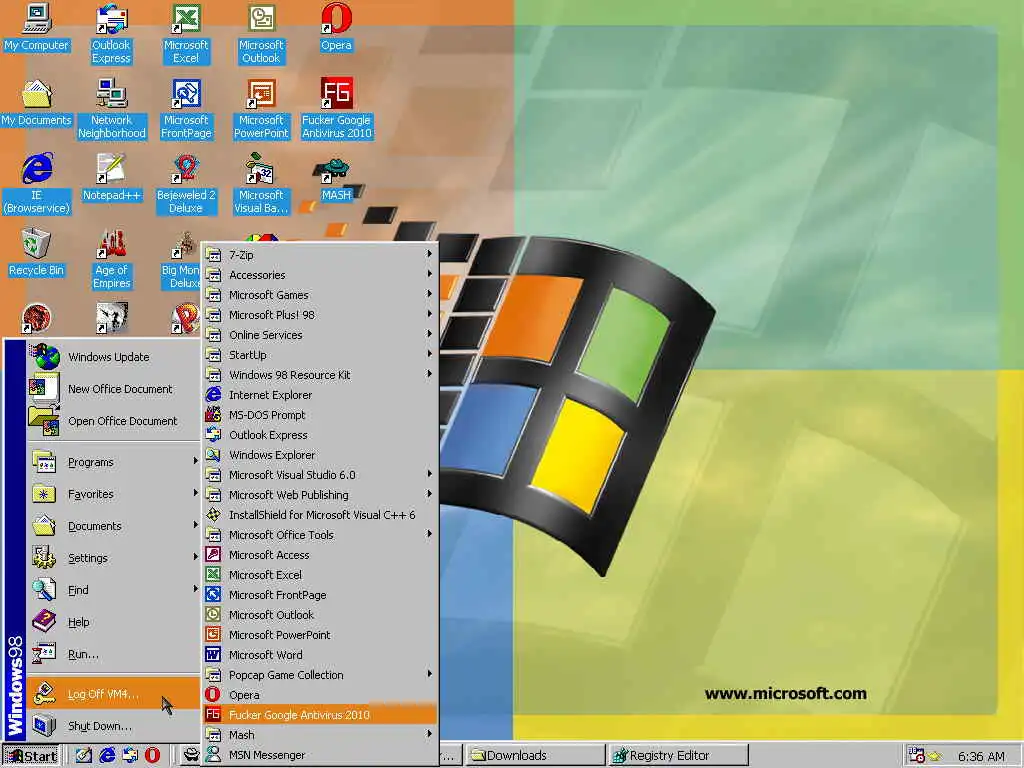Screen dimensions: 1024x768
Task: Click the Internet Explorer quick launch icon
Action: (107, 756)
